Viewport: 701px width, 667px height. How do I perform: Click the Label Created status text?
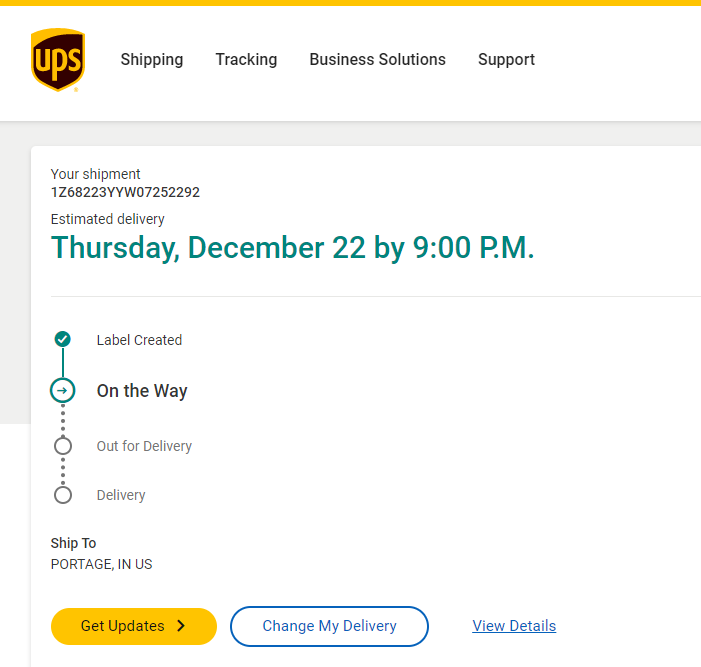point(139,340)
